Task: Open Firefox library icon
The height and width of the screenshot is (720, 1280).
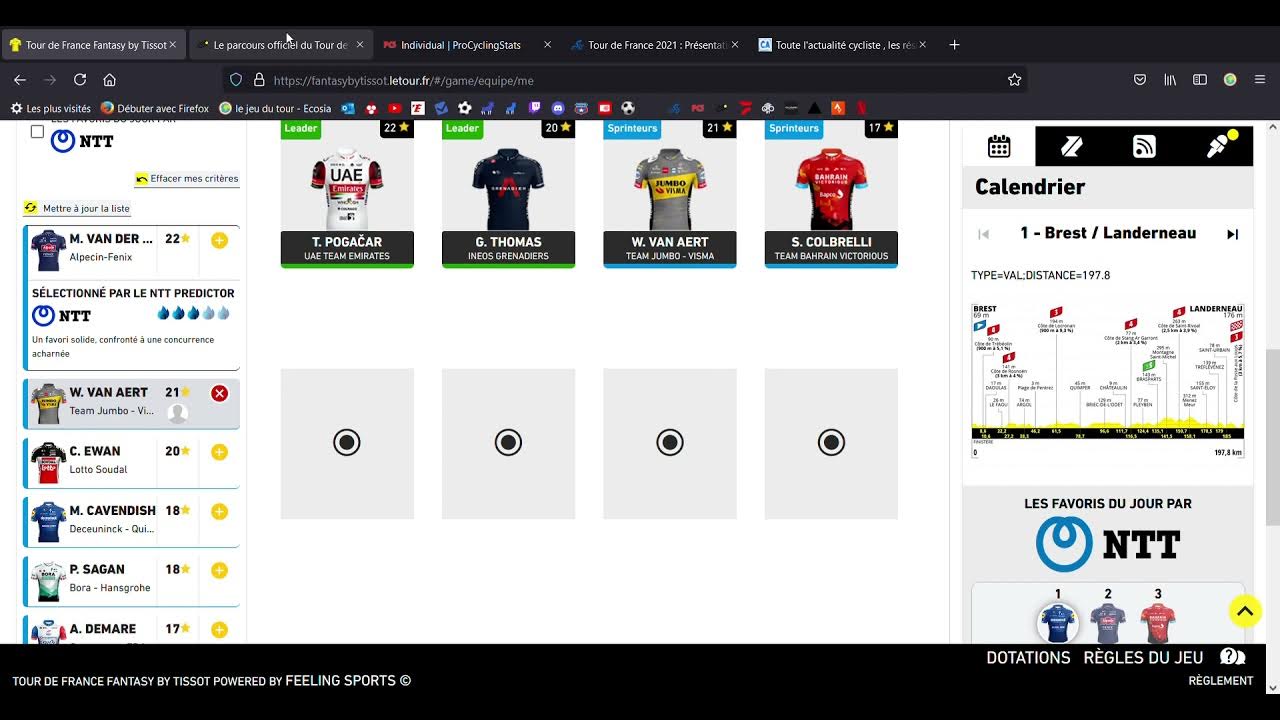Action: [x=1170, y=80]
